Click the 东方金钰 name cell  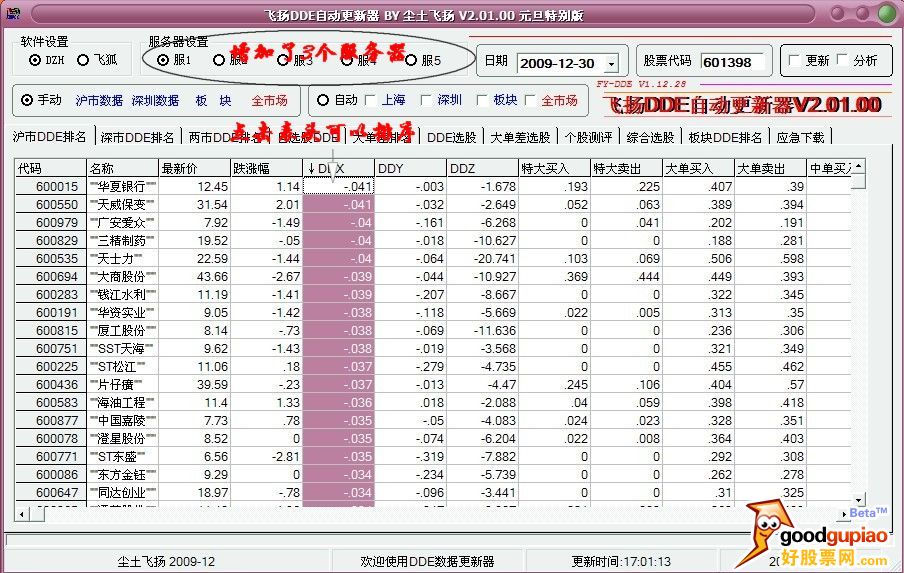pos(122,474)
